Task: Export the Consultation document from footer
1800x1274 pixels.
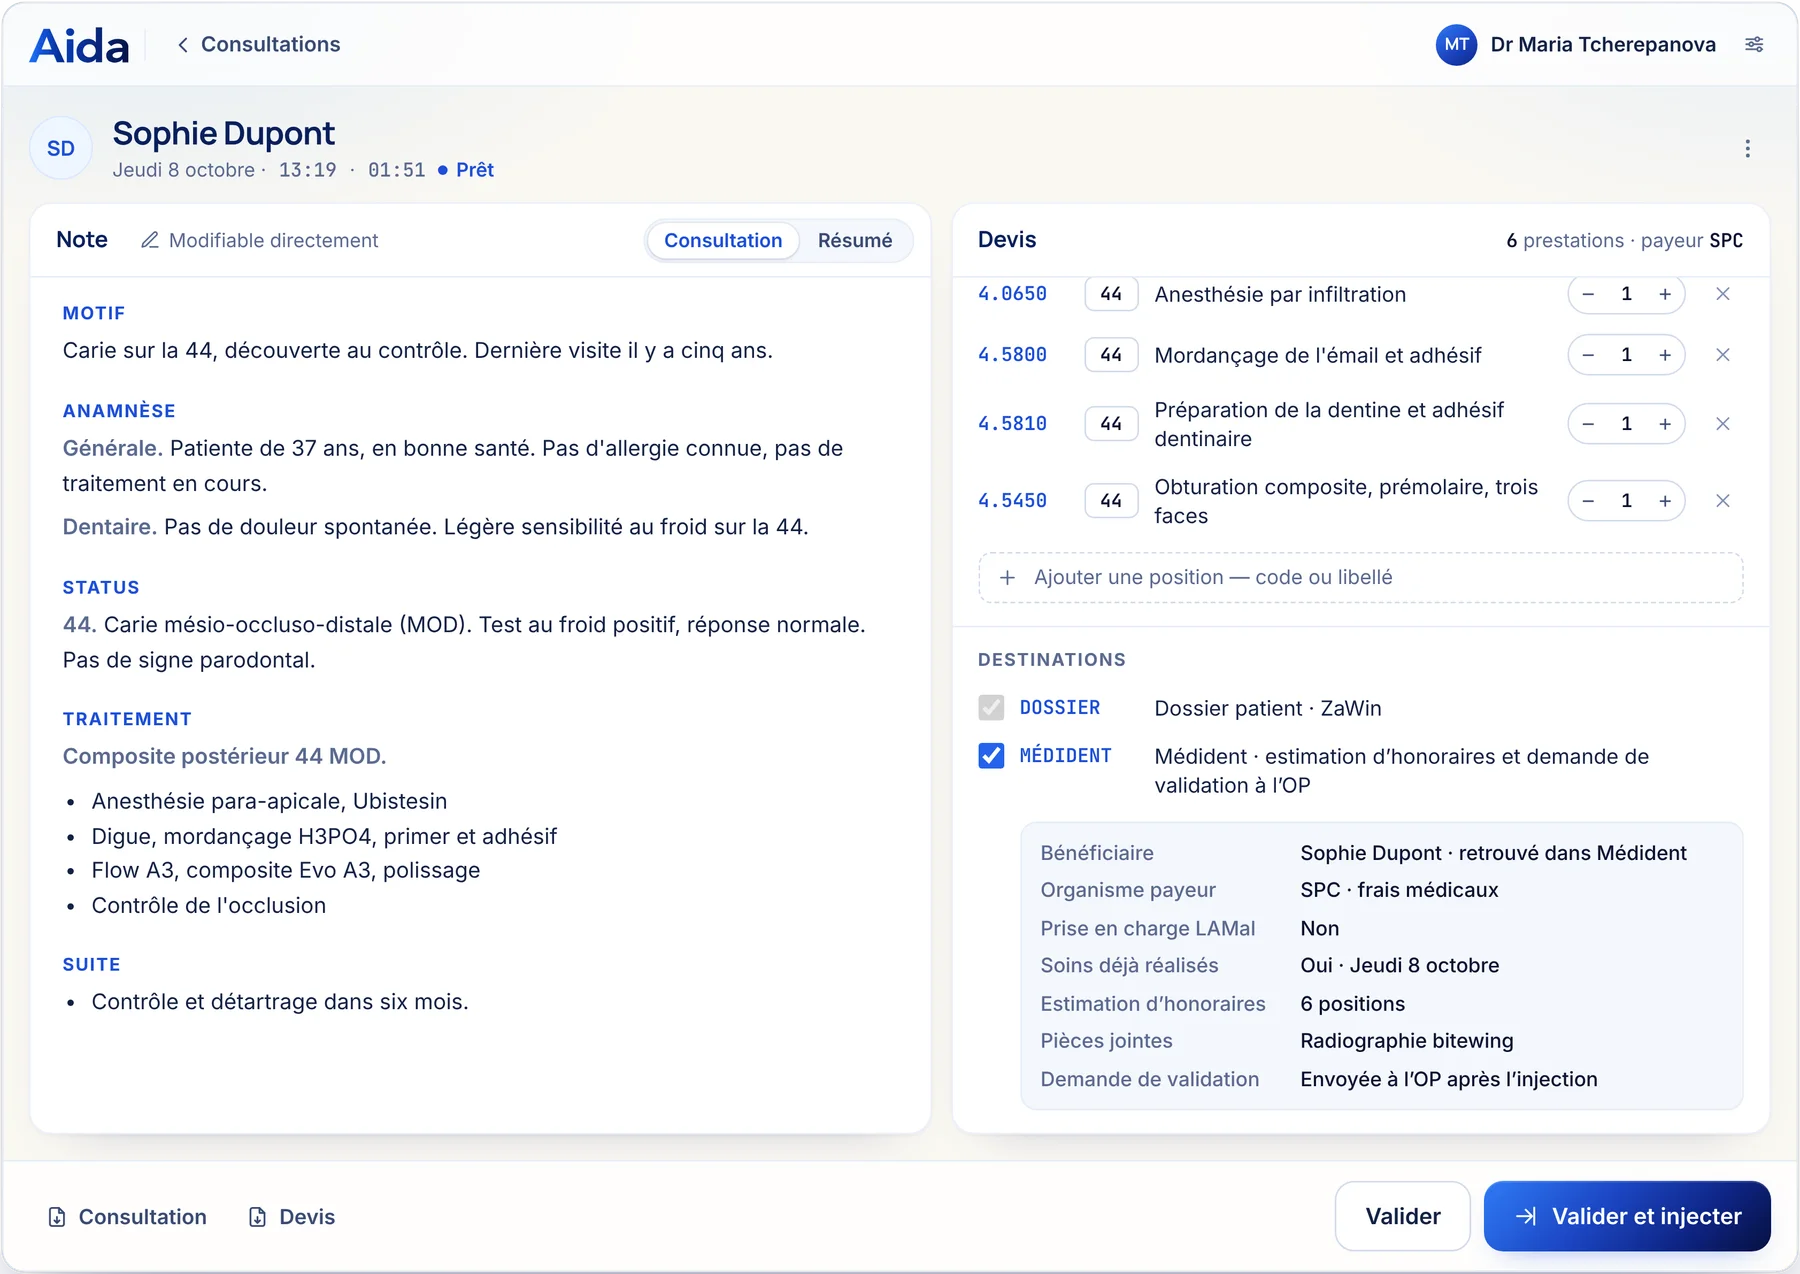Action: click(x=127, y=1217)
